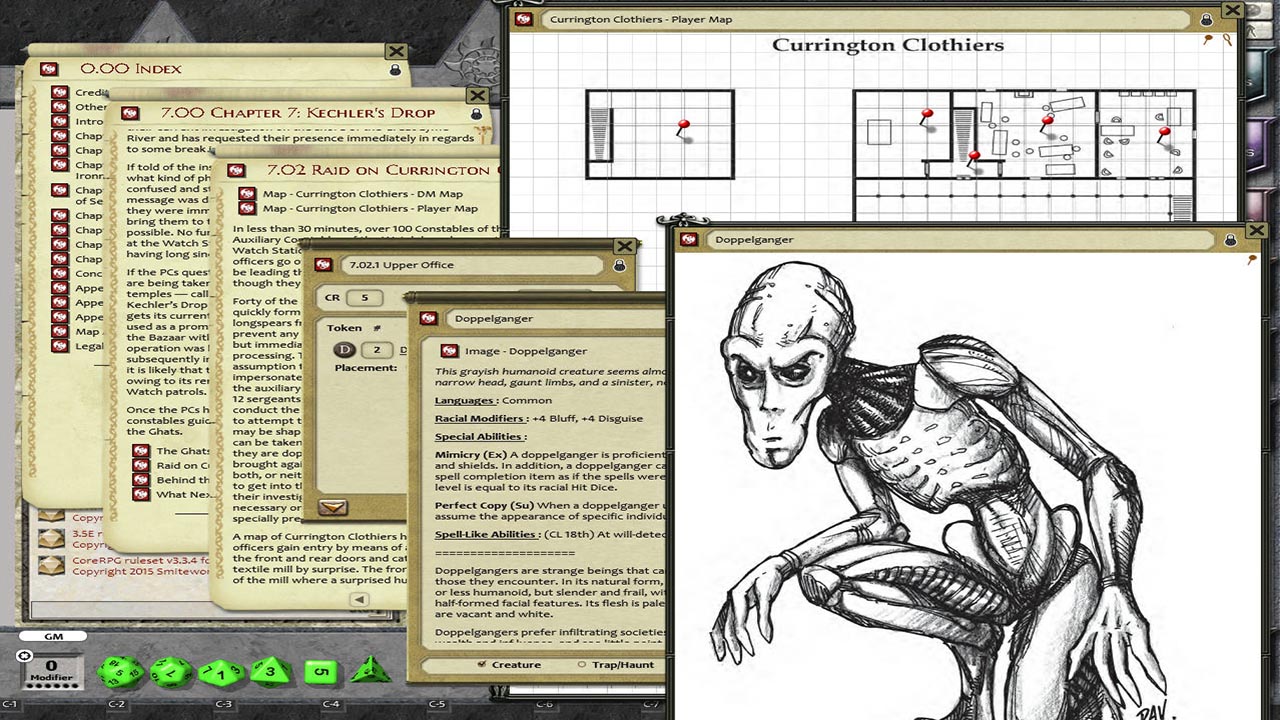The height and width of the screenshot is (720, 1280).
Task: Roll the green d20 die
Action: pyautogui.click(x=121, y=671)
